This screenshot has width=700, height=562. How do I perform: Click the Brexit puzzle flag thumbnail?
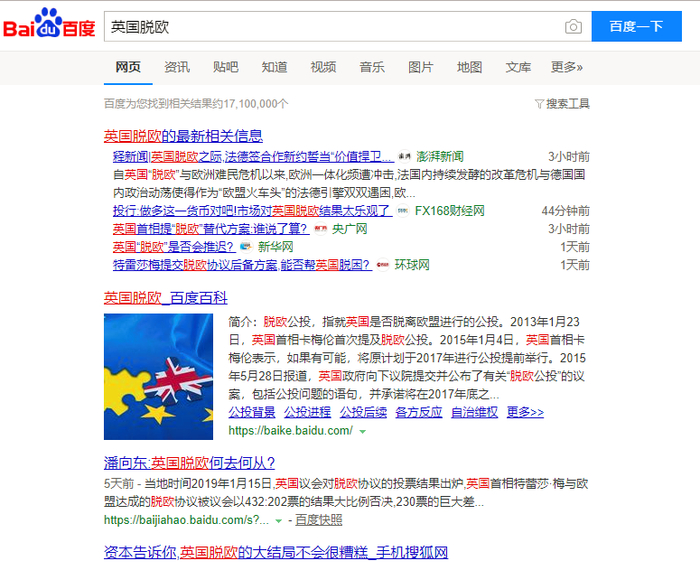coord(158,377)
